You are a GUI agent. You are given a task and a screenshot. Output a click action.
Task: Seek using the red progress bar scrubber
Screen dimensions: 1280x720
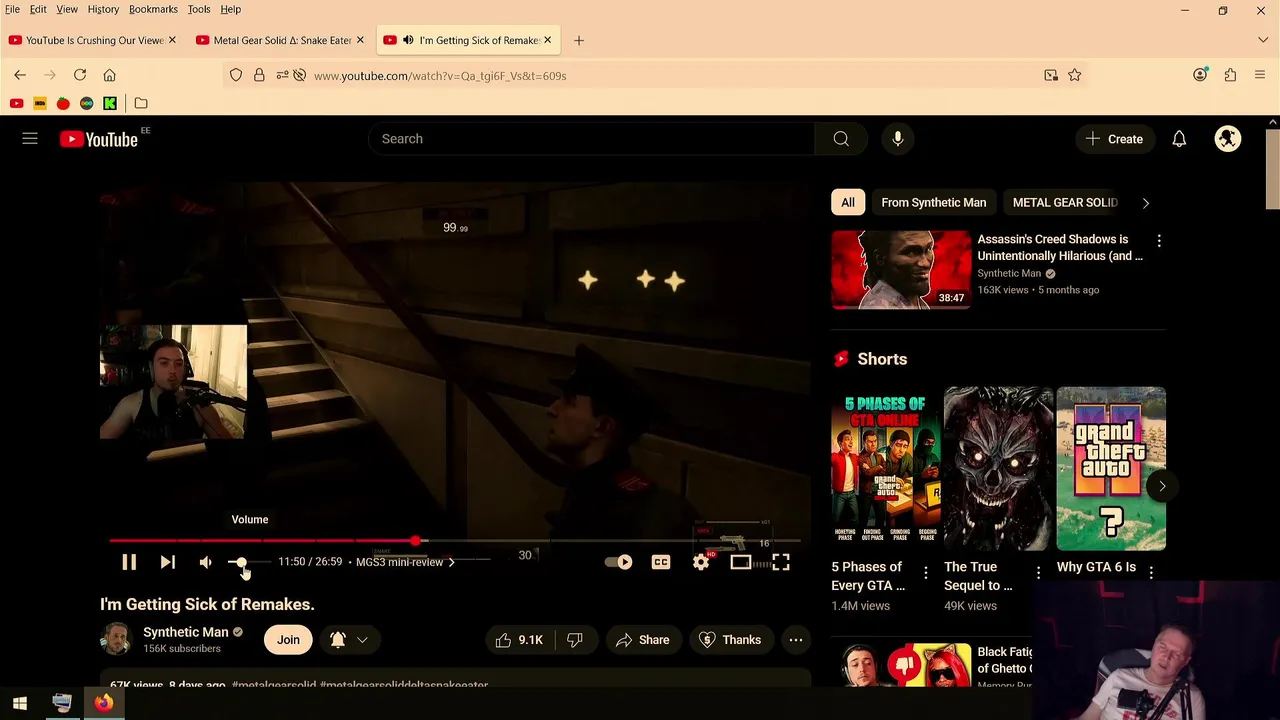(x=415, y=541)
